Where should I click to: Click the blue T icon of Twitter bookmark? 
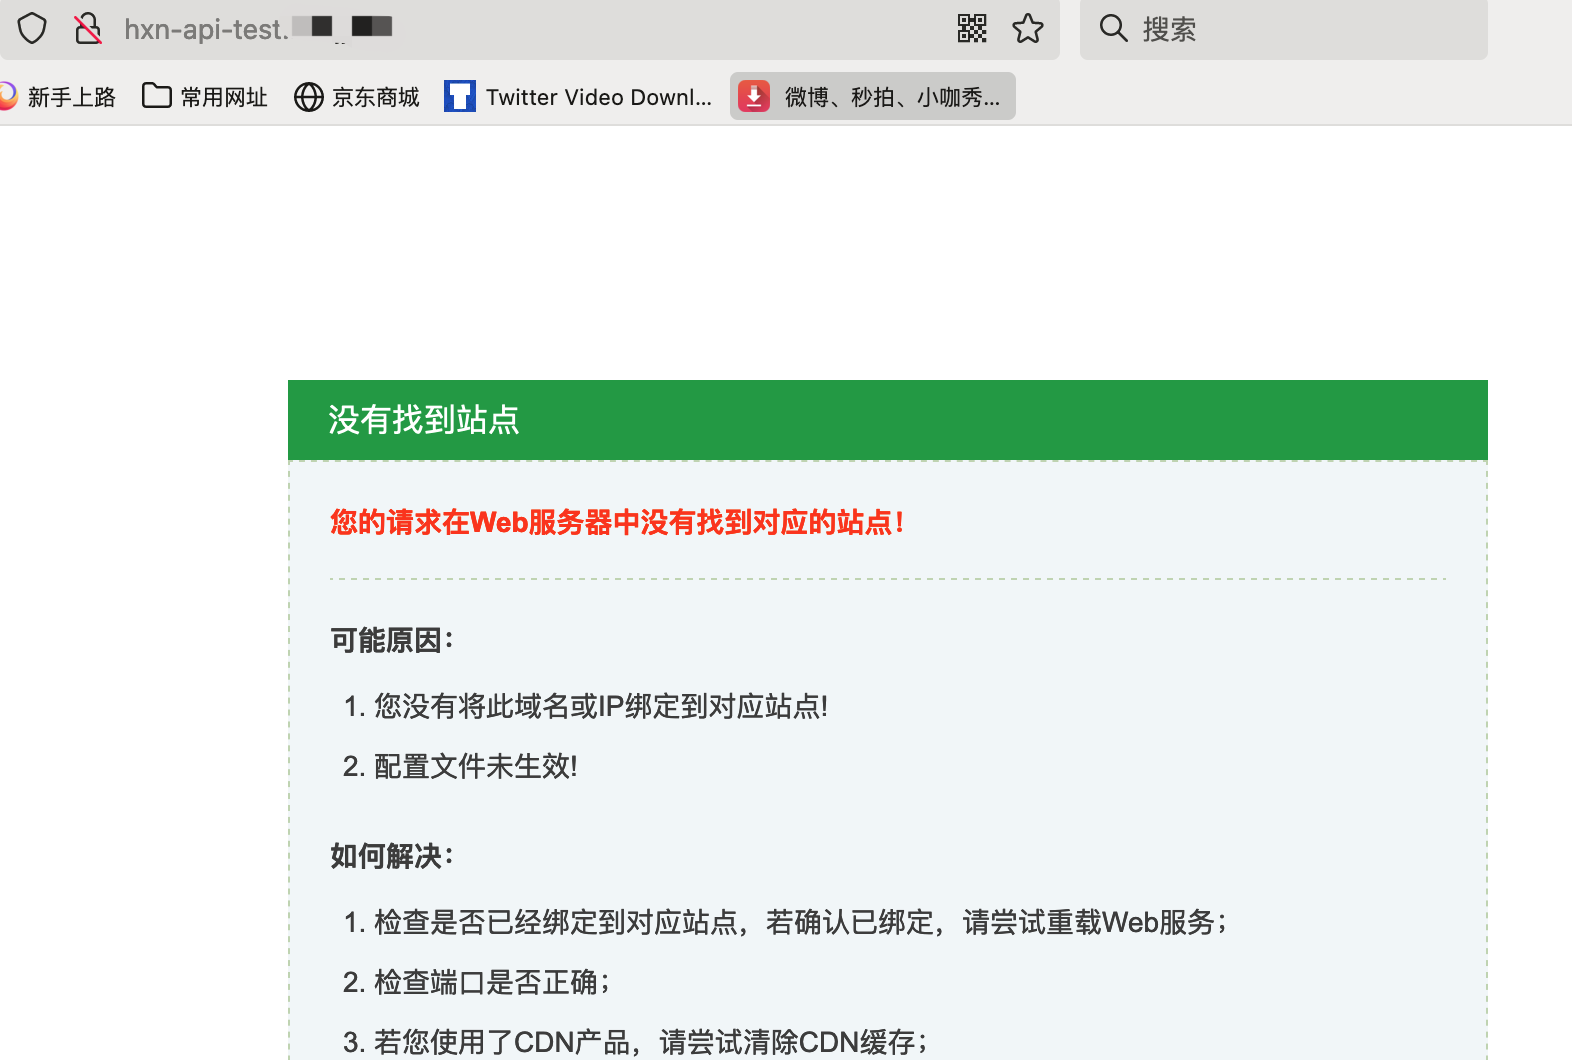coord(460,96)
